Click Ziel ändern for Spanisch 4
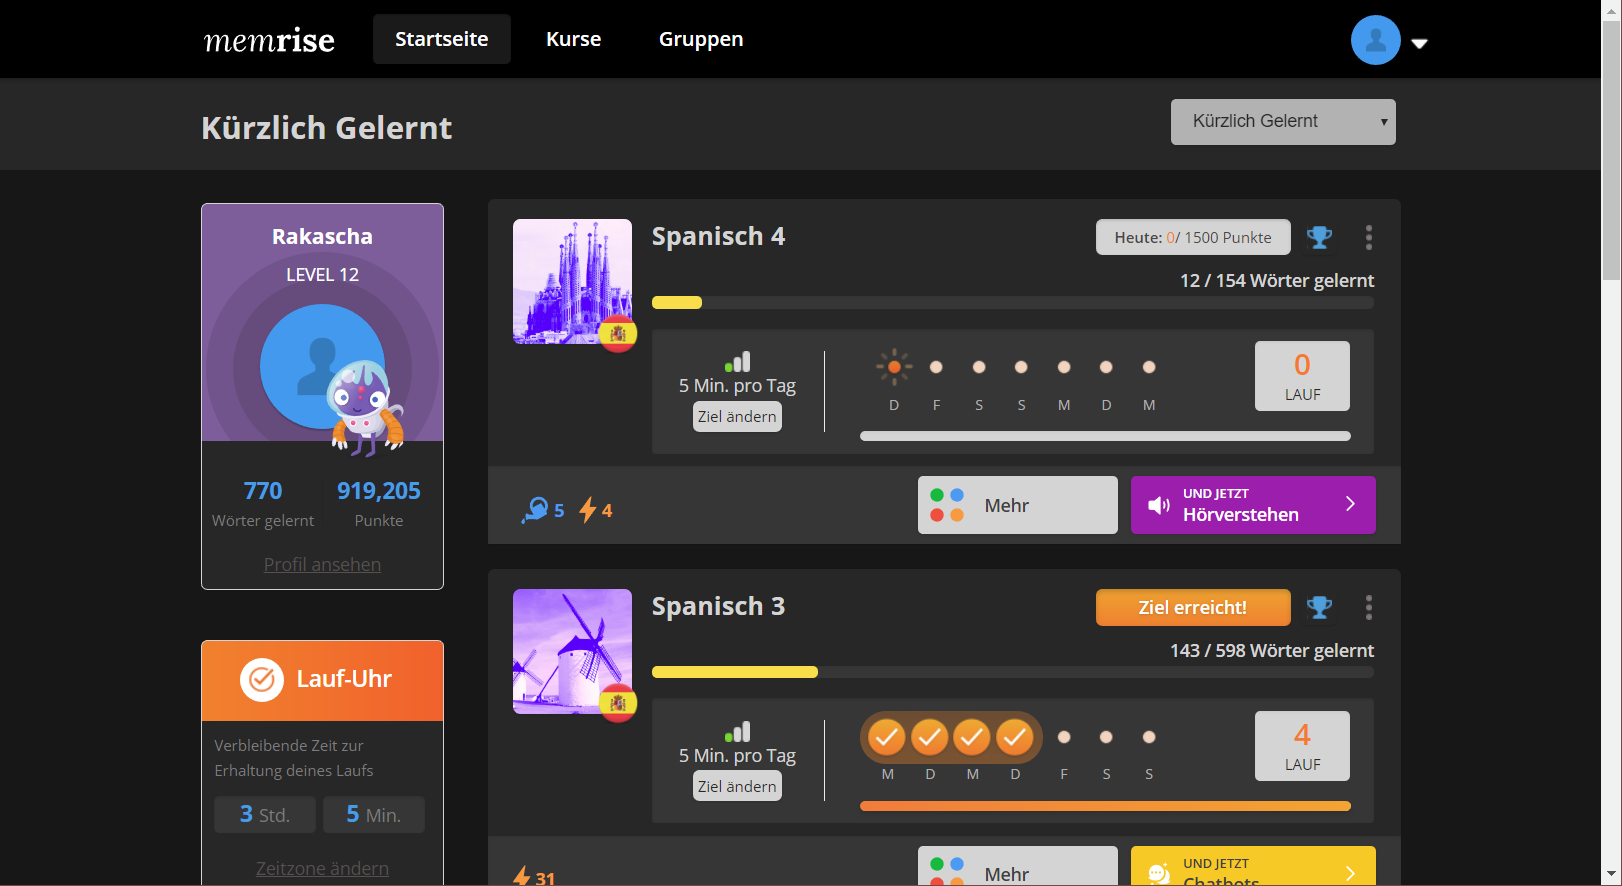1622x886 pixels. (x=737, y=417)
